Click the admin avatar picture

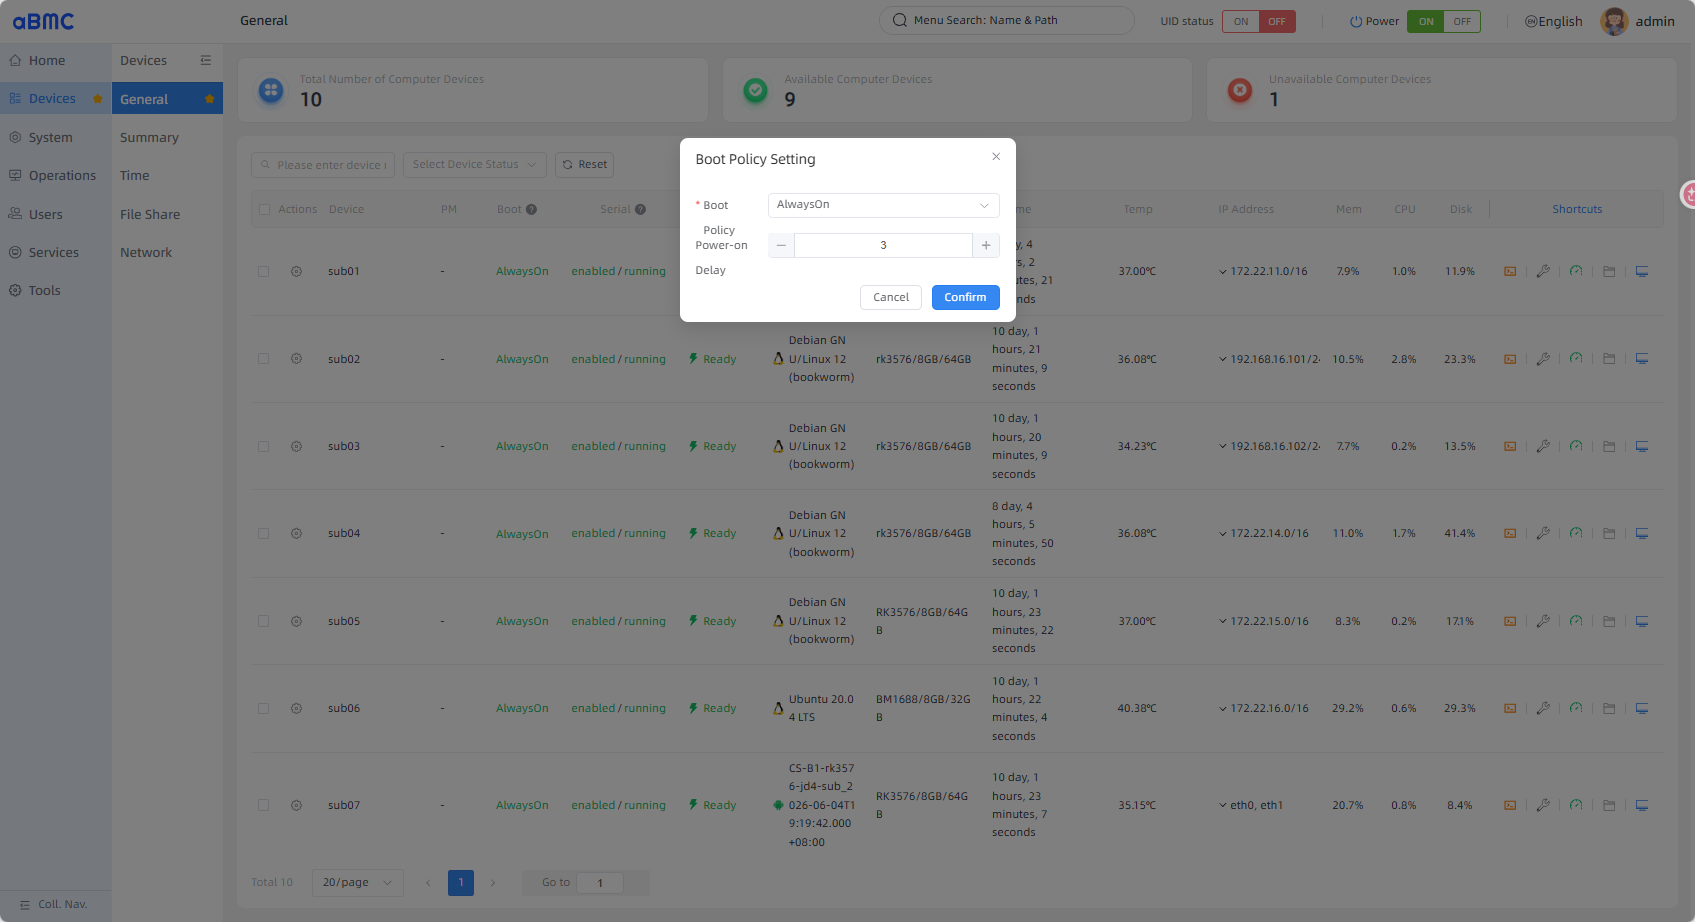tap(1614, 21)
